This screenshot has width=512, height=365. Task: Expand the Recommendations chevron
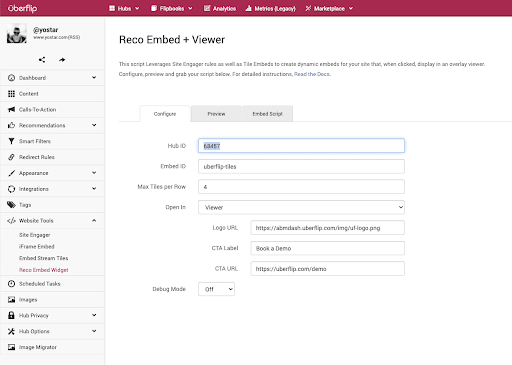coord(94,125)
